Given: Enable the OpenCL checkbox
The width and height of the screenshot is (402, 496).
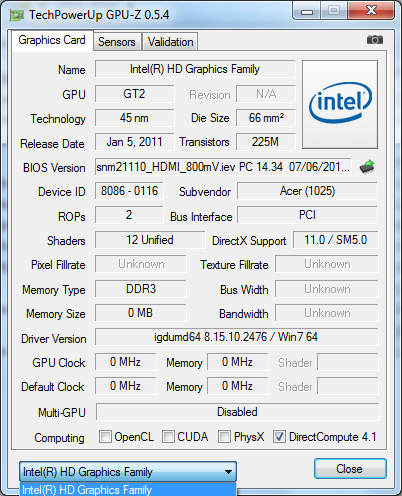Looking at the screenshot, I should (x=105, y=436).
